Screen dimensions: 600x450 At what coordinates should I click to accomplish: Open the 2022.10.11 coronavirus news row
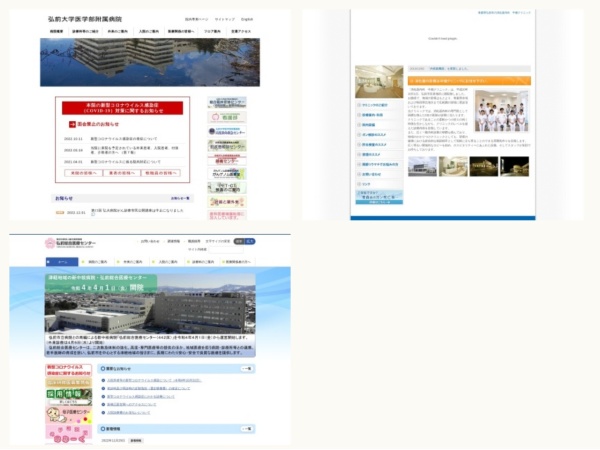(x=122, y=139)
